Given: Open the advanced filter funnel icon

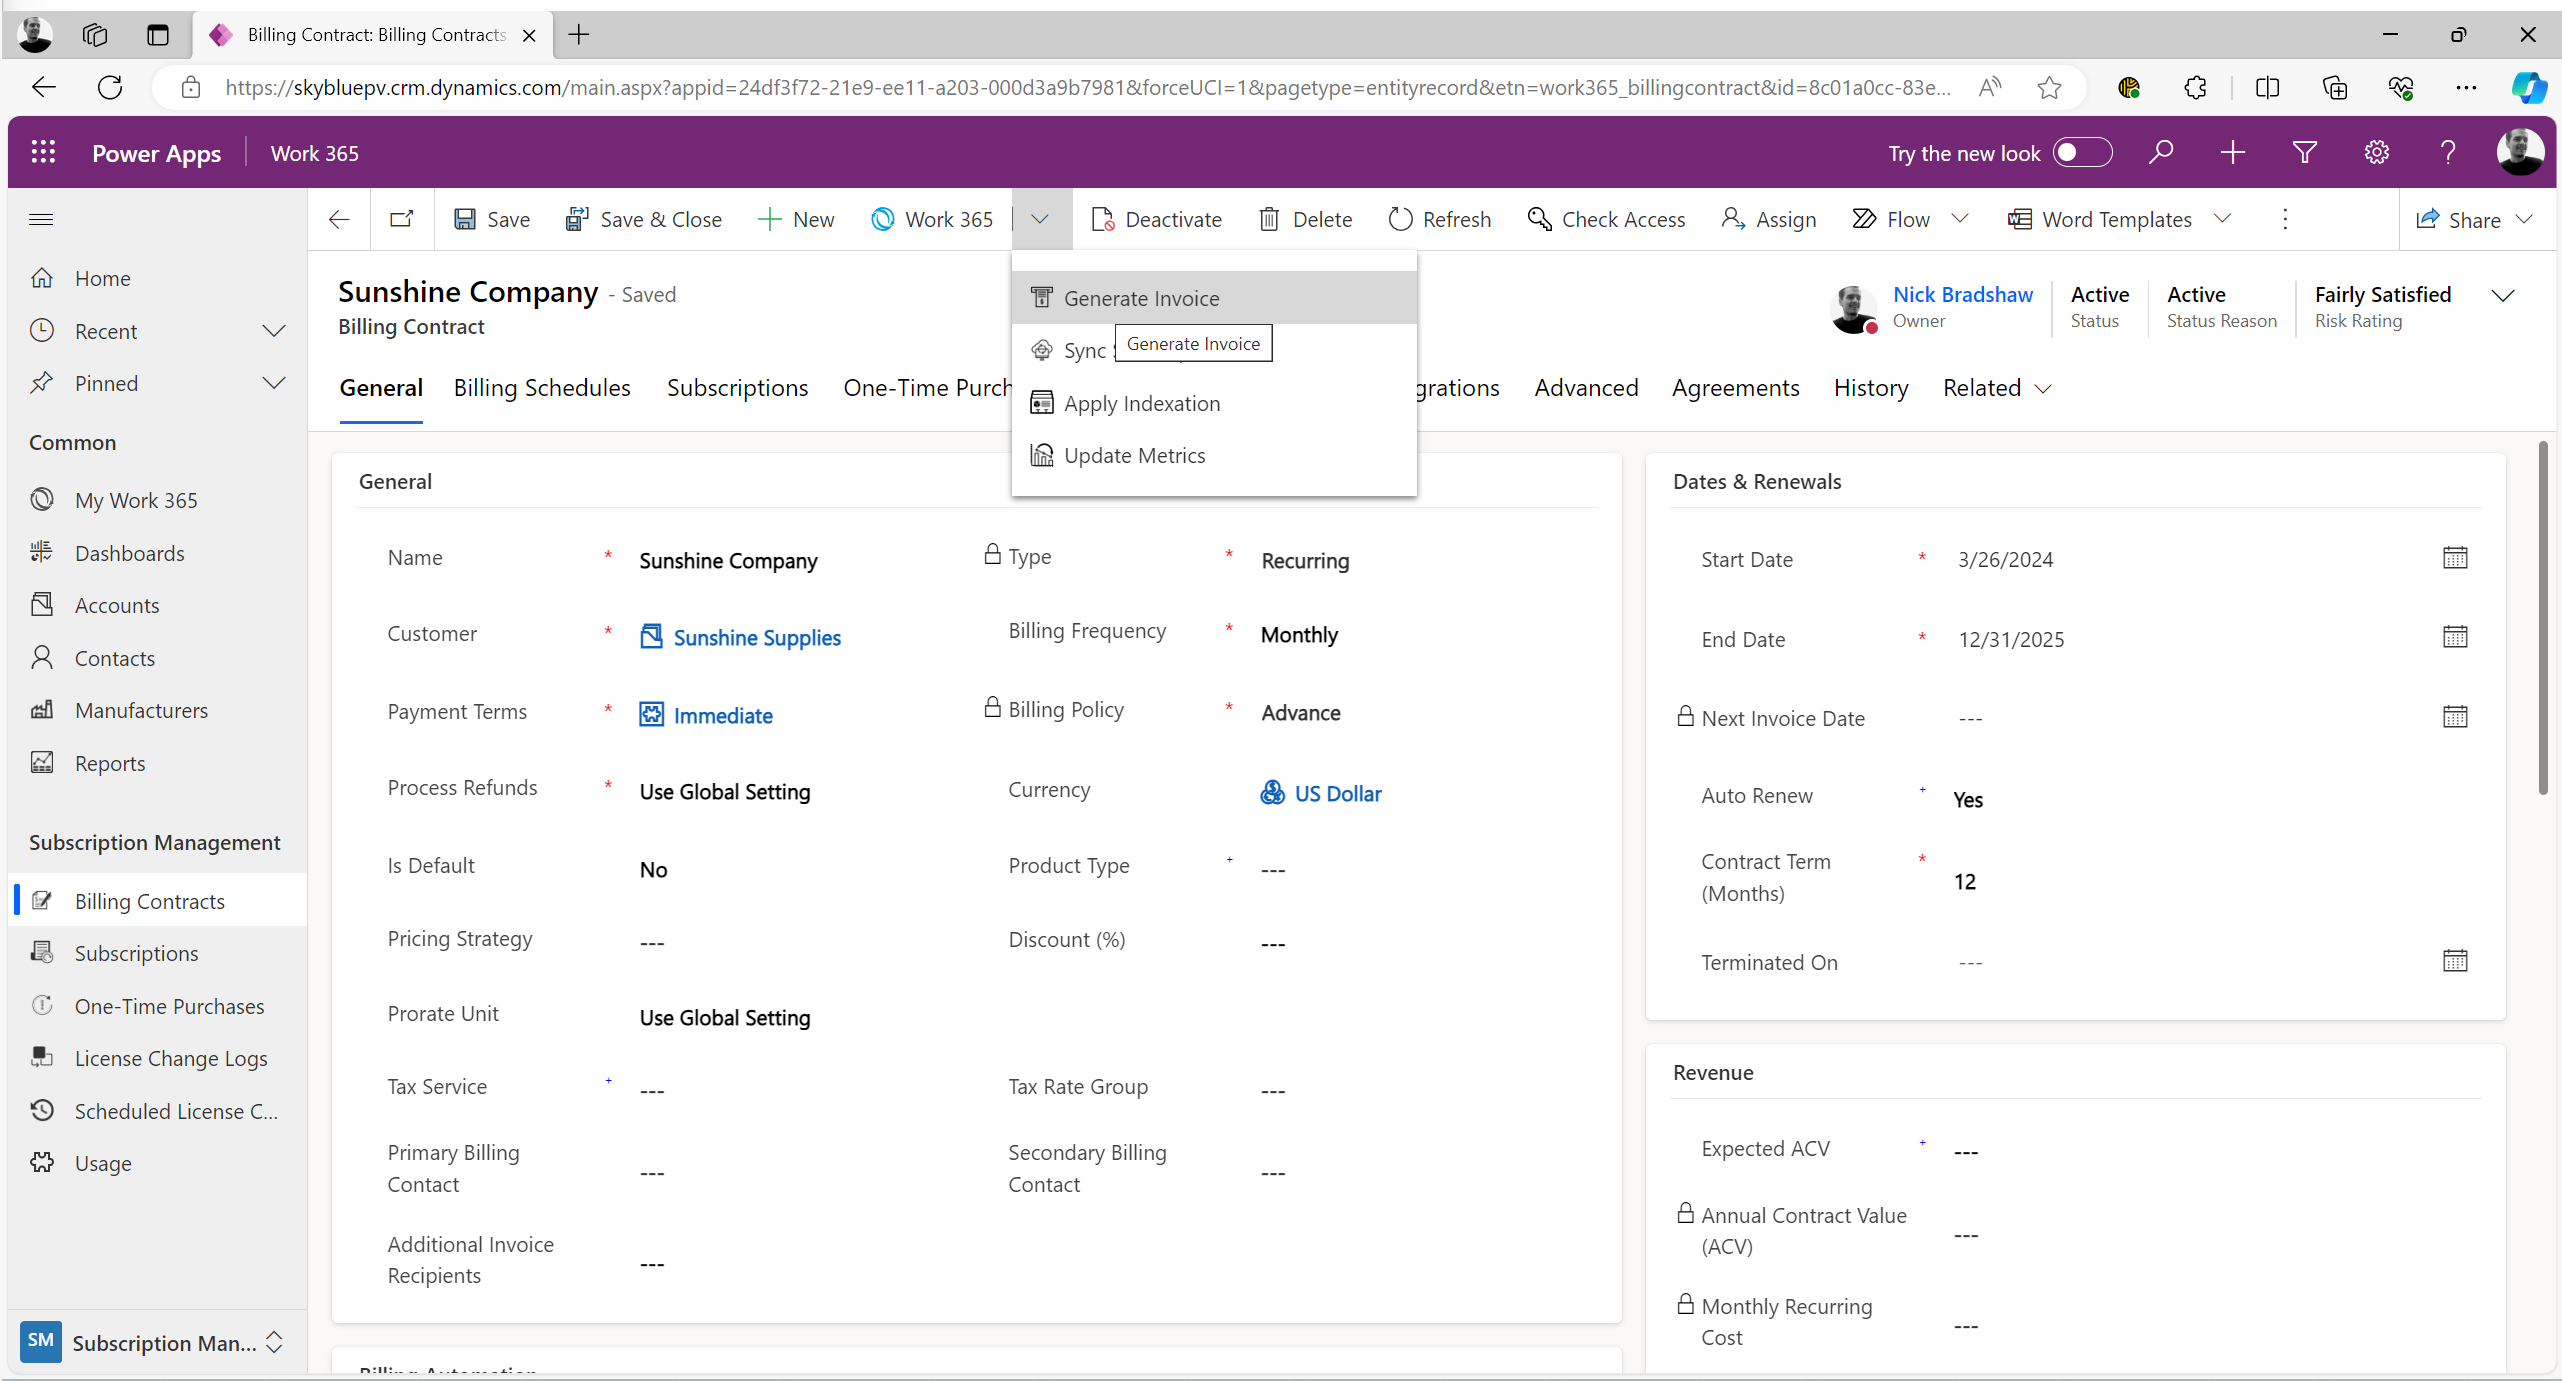Looking at the screenshot, I should pos(2304,153).
